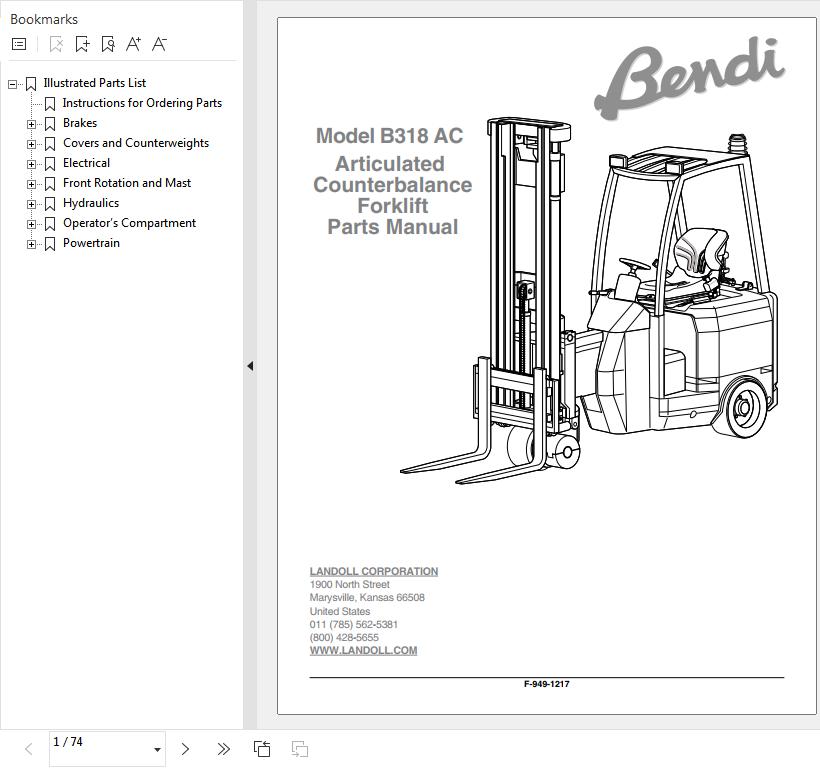
Task: Click the bookmark icon beside Powertrain
Action: pos(50,244)
